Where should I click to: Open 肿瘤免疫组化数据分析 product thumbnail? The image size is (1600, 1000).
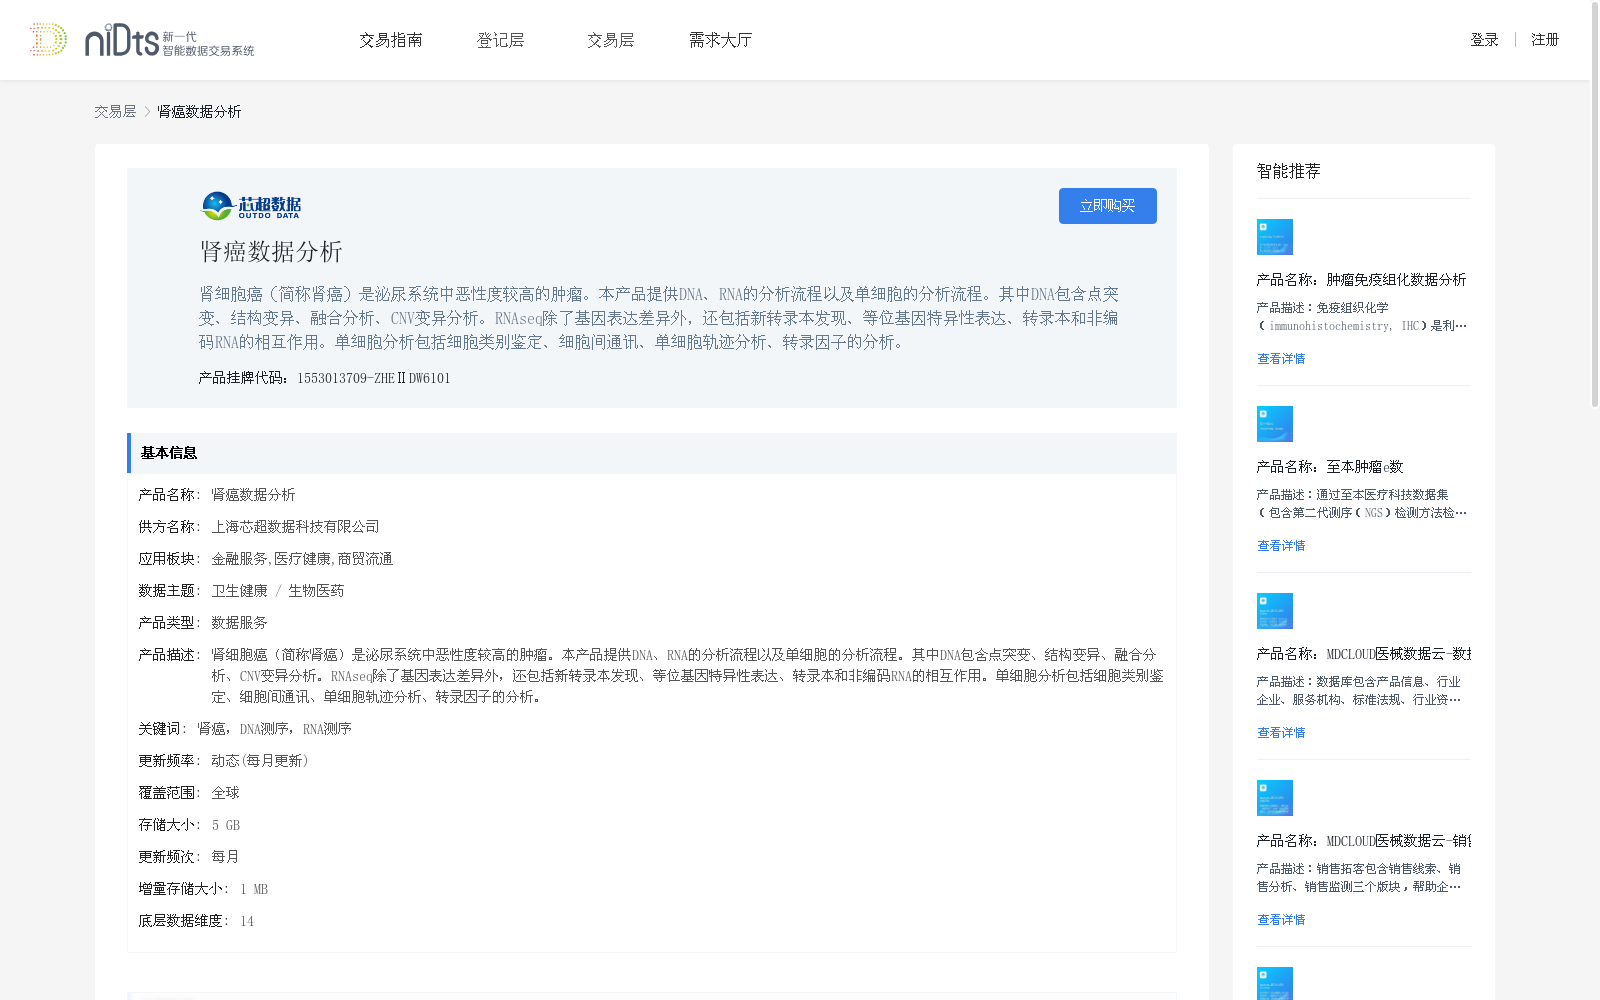tap(1275, 237)
